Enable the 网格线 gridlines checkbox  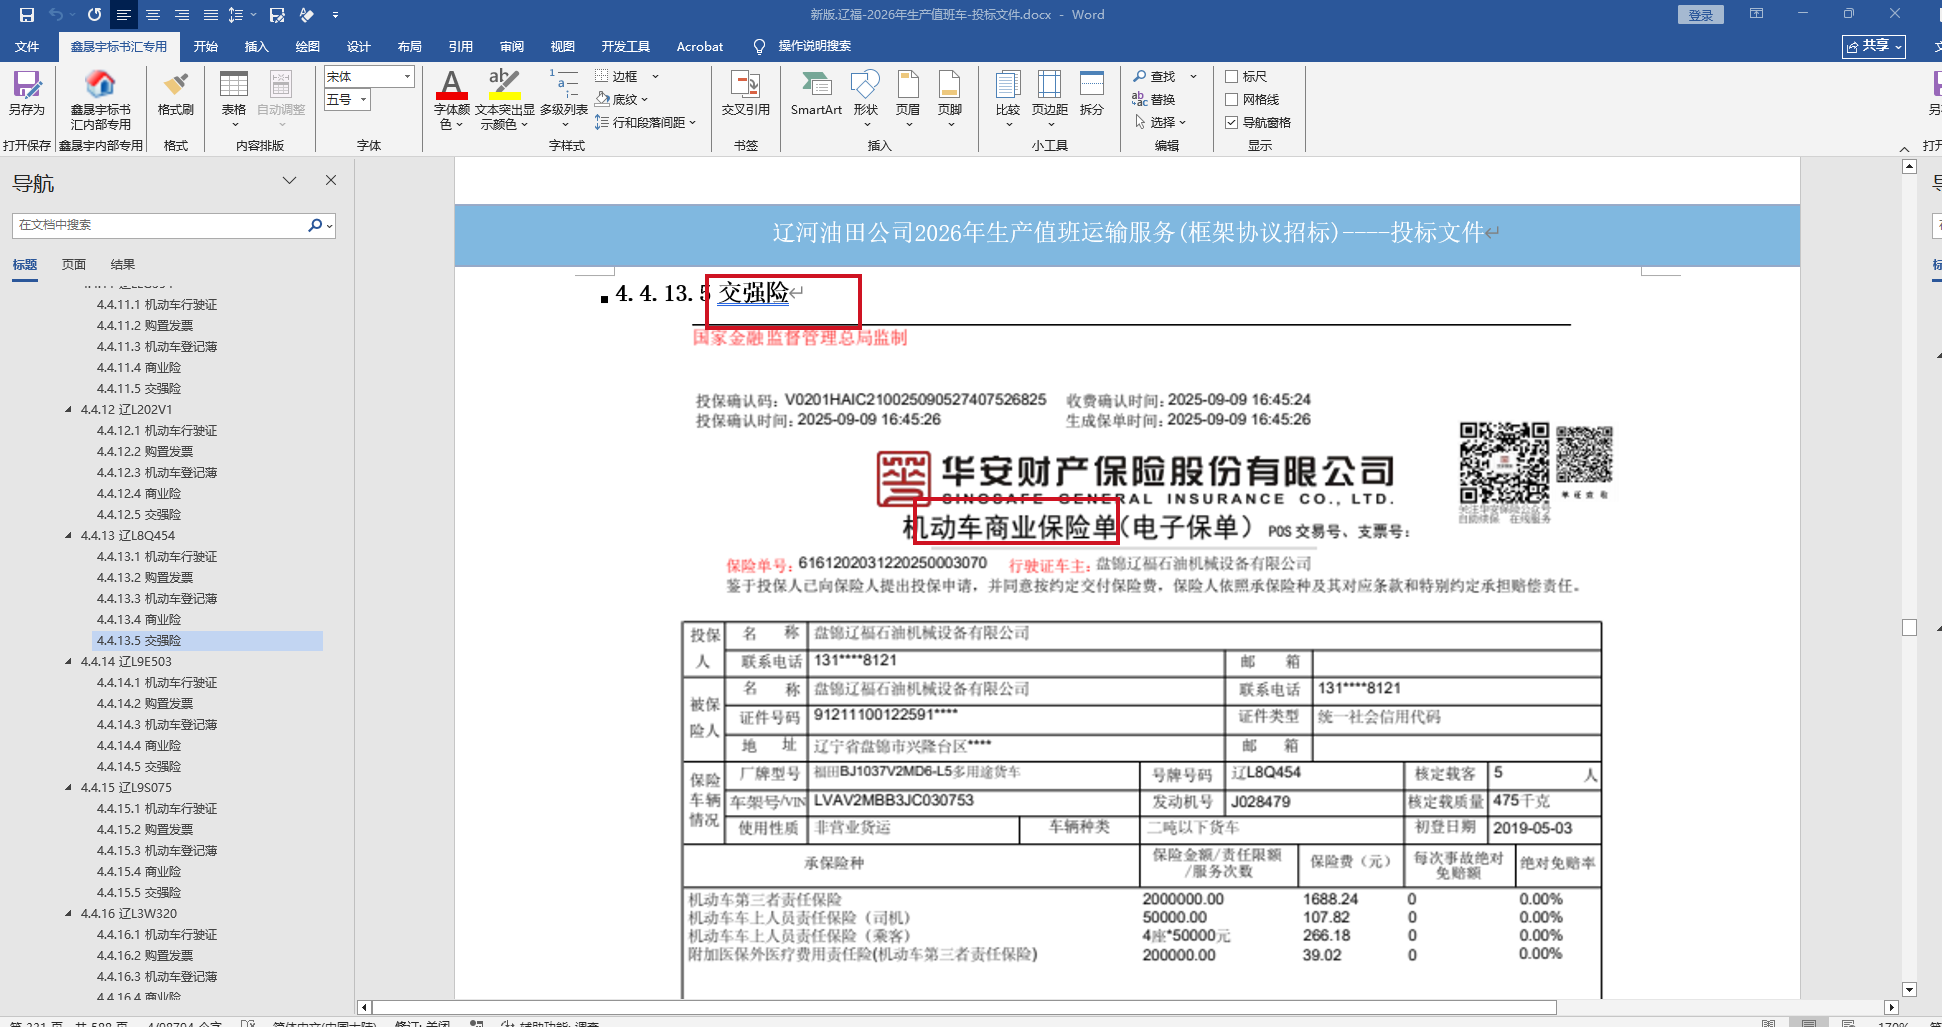click(x=1232, y=99)
